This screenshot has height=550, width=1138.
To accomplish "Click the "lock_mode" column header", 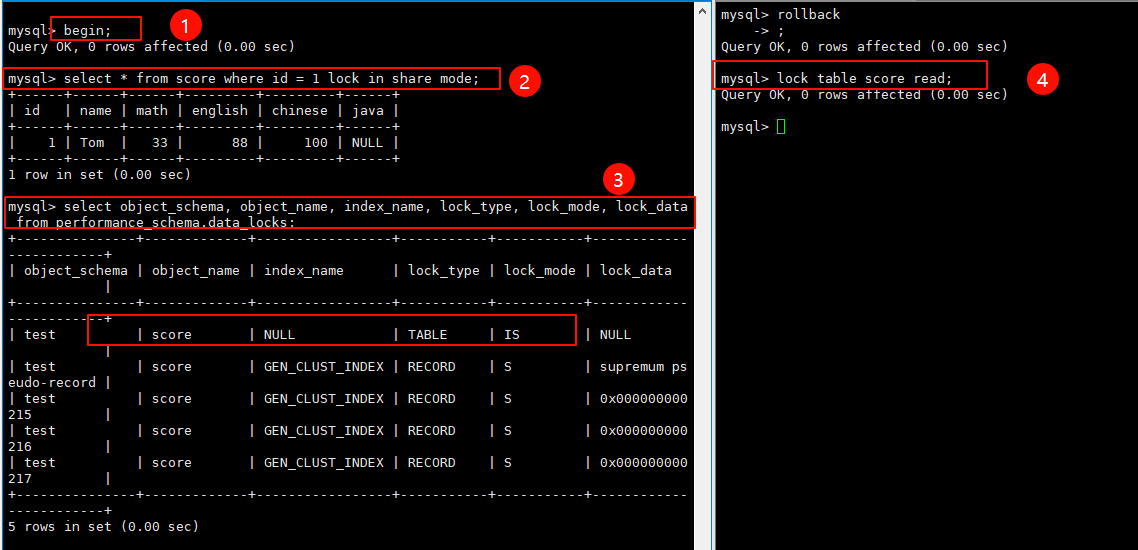I will [x=539, y=270].
